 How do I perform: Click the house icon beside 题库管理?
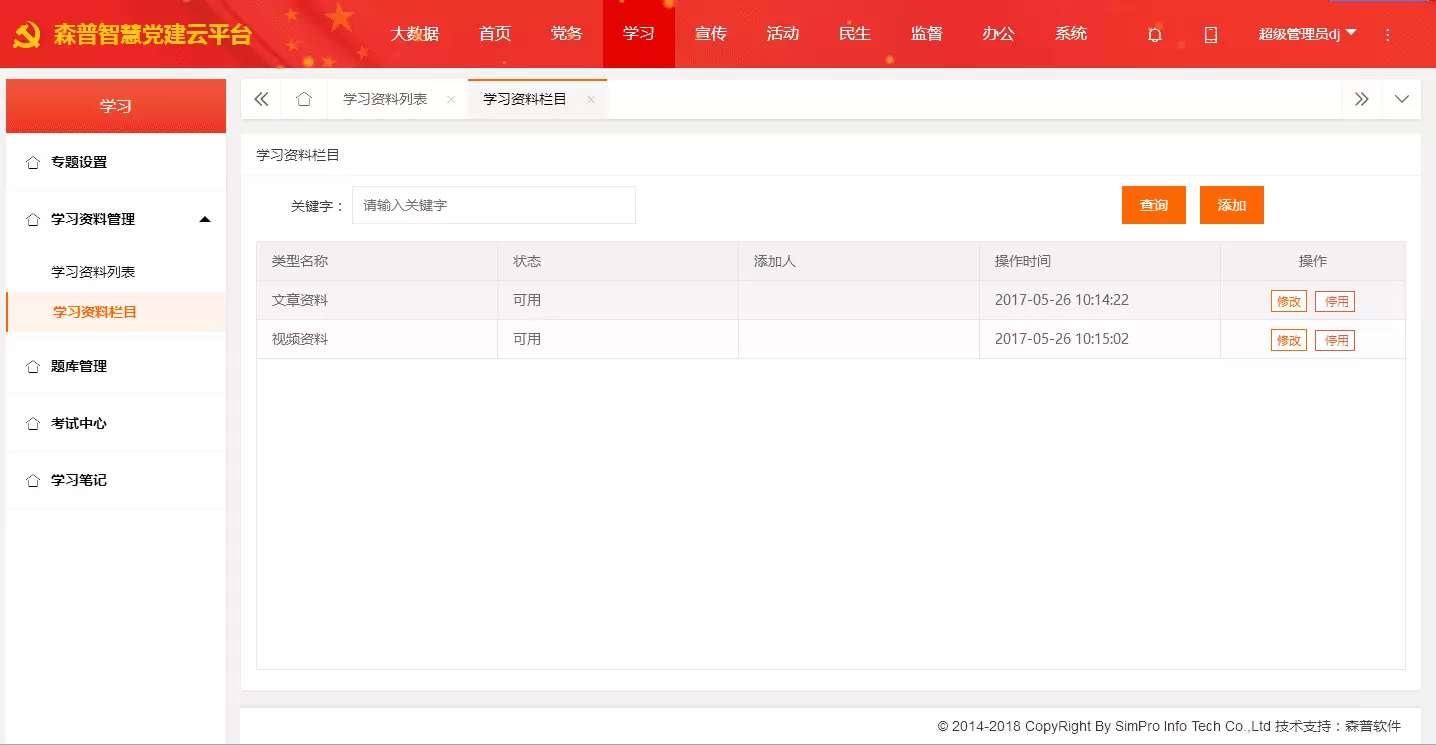[x=33, y=366]
